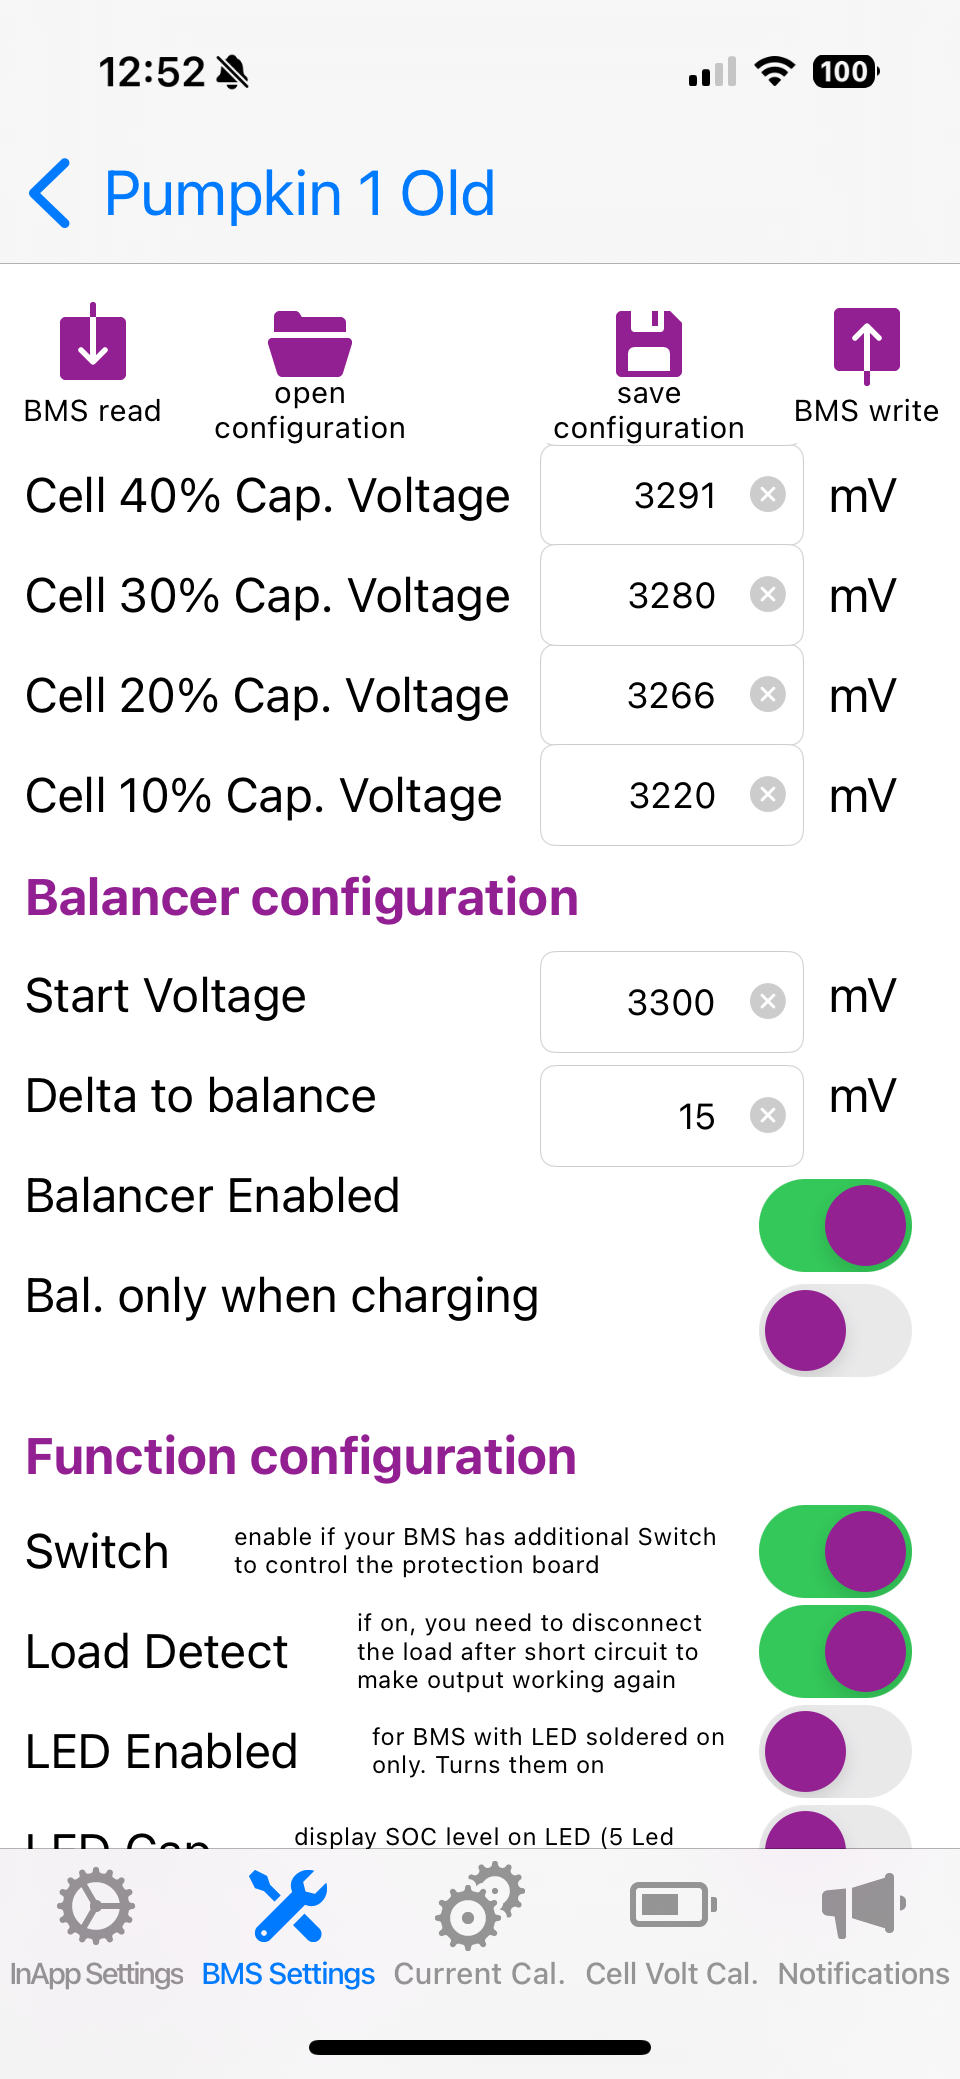
Task: Turn off the Load Detect toggle
Action: (835, 1651)
